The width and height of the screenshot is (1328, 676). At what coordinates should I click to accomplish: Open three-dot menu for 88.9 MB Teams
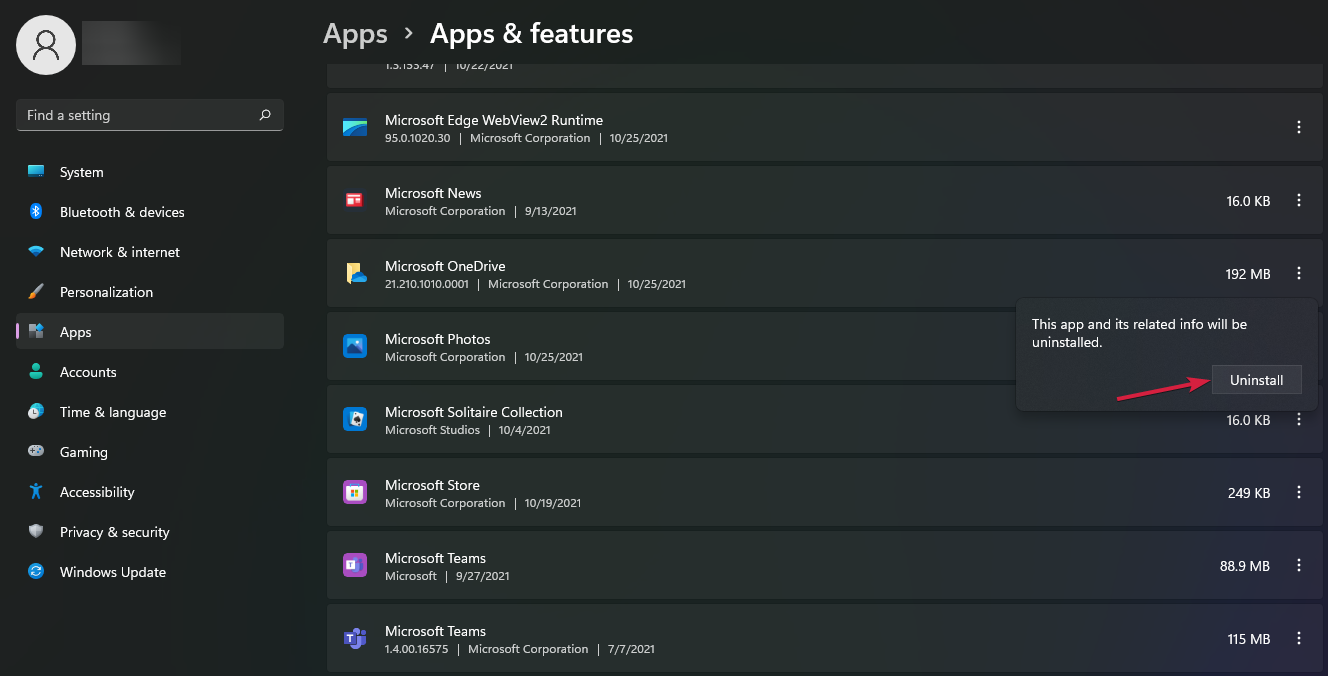1299,565
